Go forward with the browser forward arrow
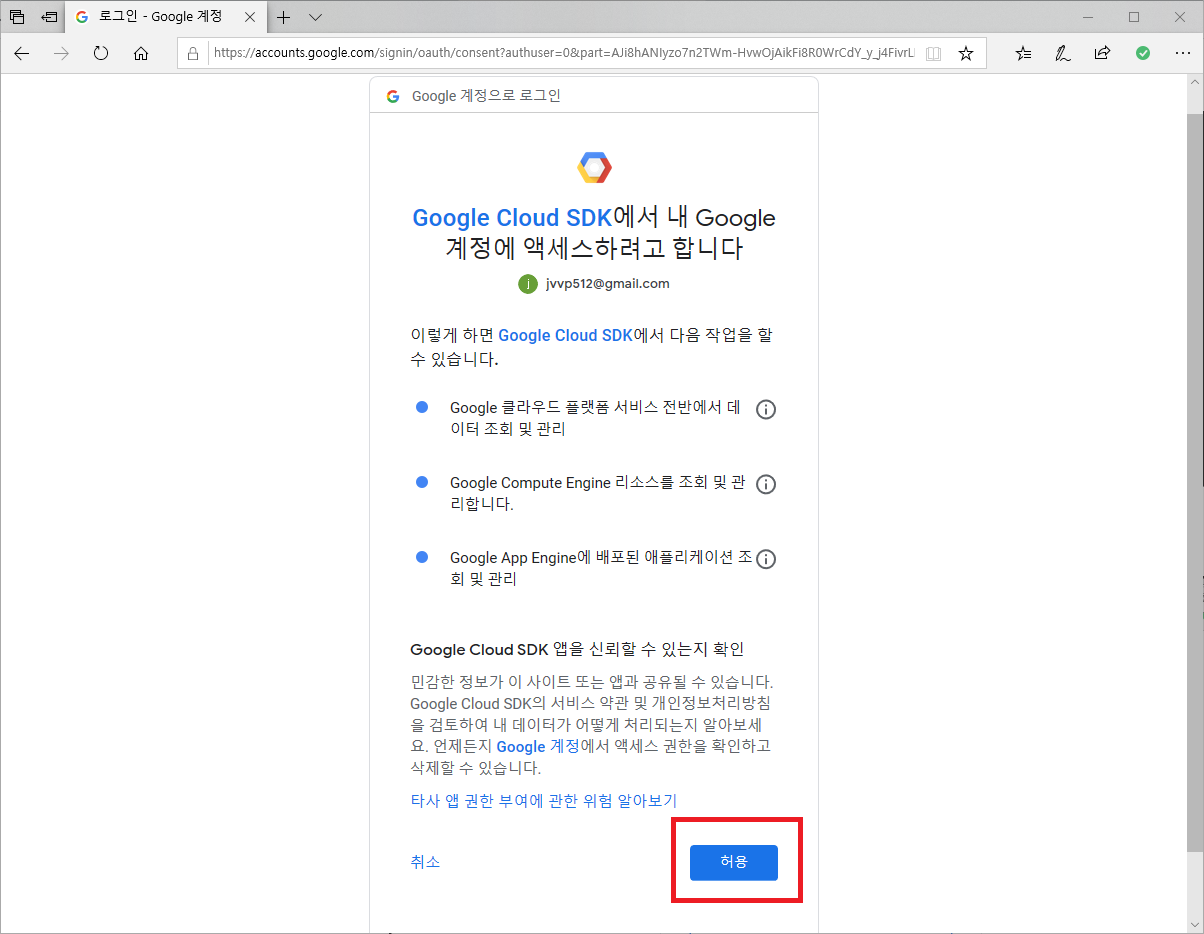The width and height of the screenshot is (1204, 934). 62,54
